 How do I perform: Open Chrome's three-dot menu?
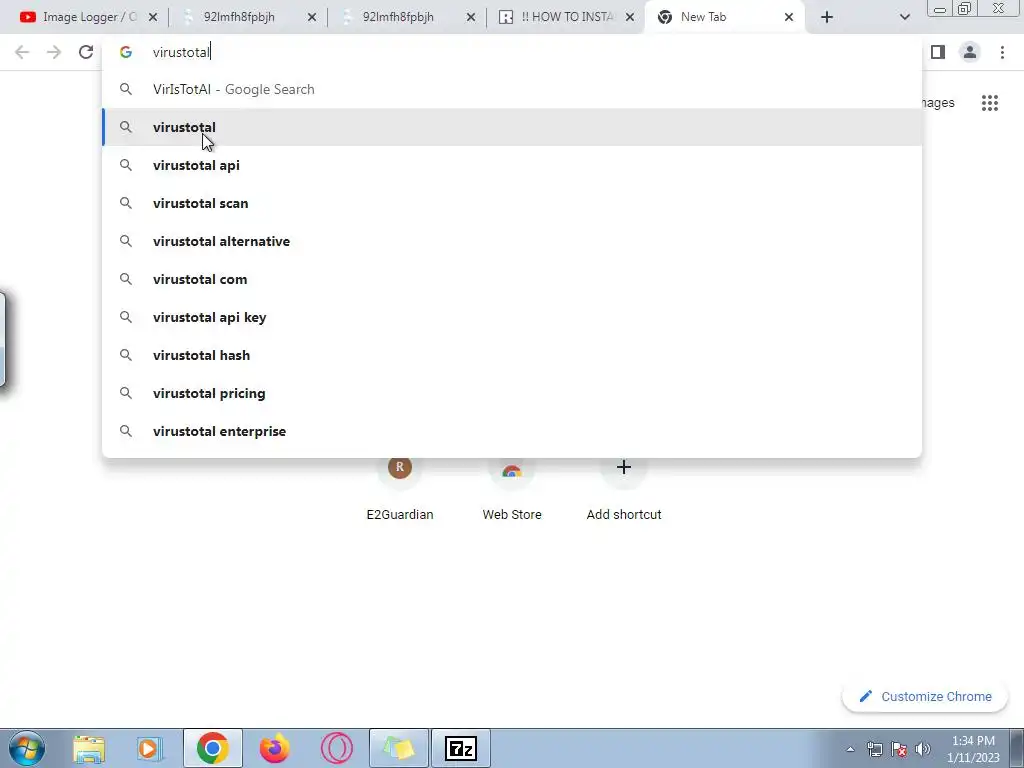tap(1002, 52)
